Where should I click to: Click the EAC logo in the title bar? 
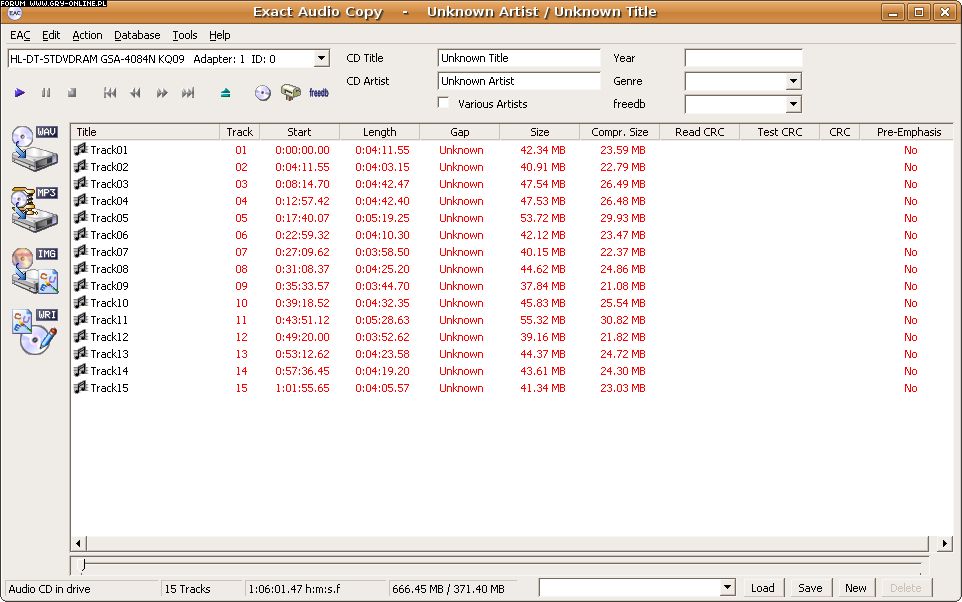[15, 13]
